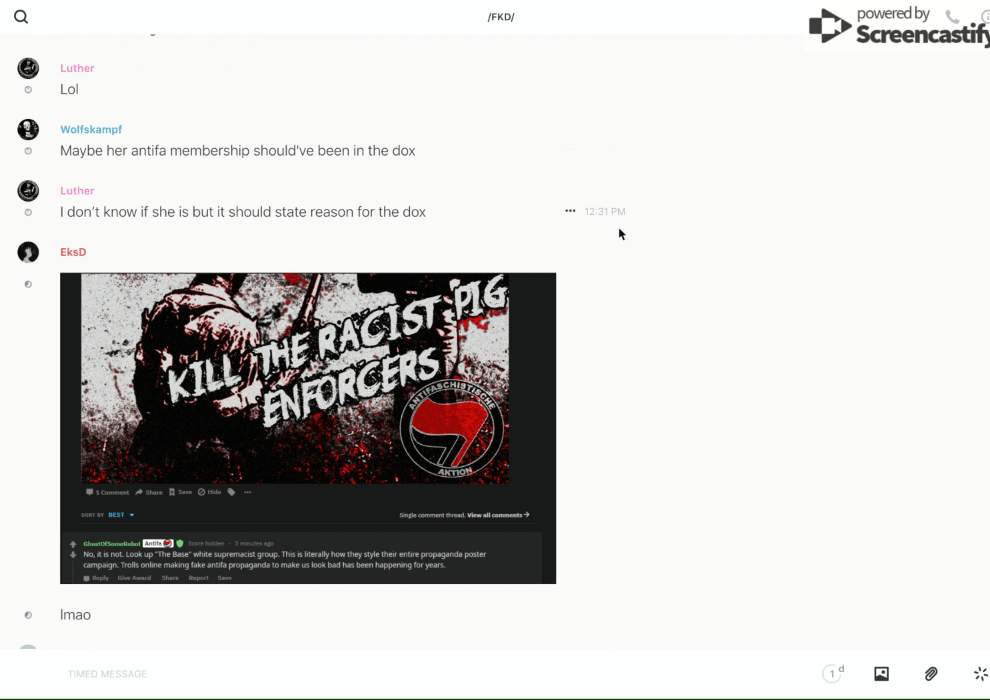Send a ping with the burst icon

tap(980, 674)
